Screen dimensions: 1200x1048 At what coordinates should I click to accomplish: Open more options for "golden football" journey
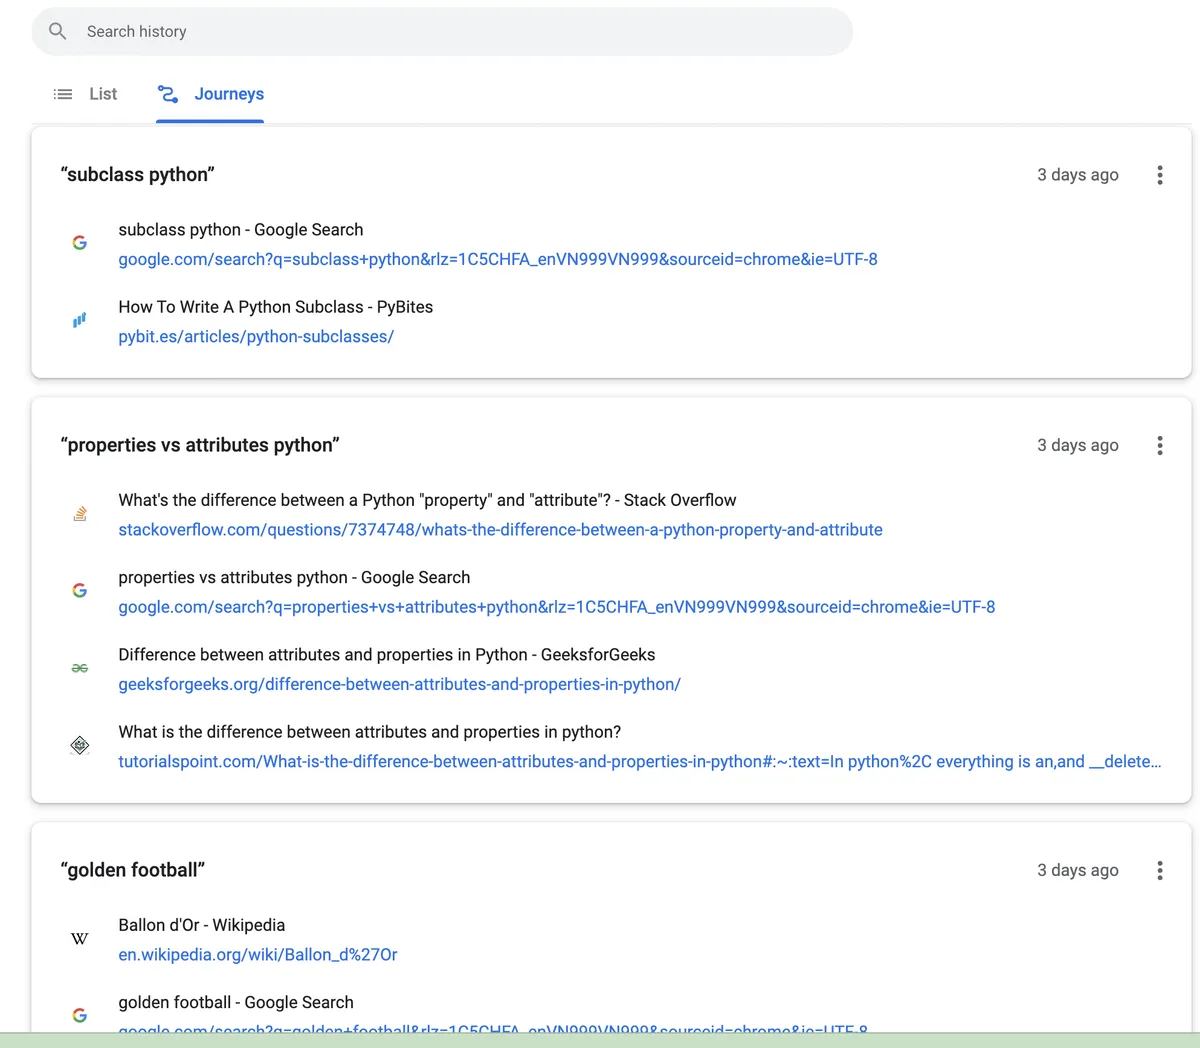pos(1160,870)
